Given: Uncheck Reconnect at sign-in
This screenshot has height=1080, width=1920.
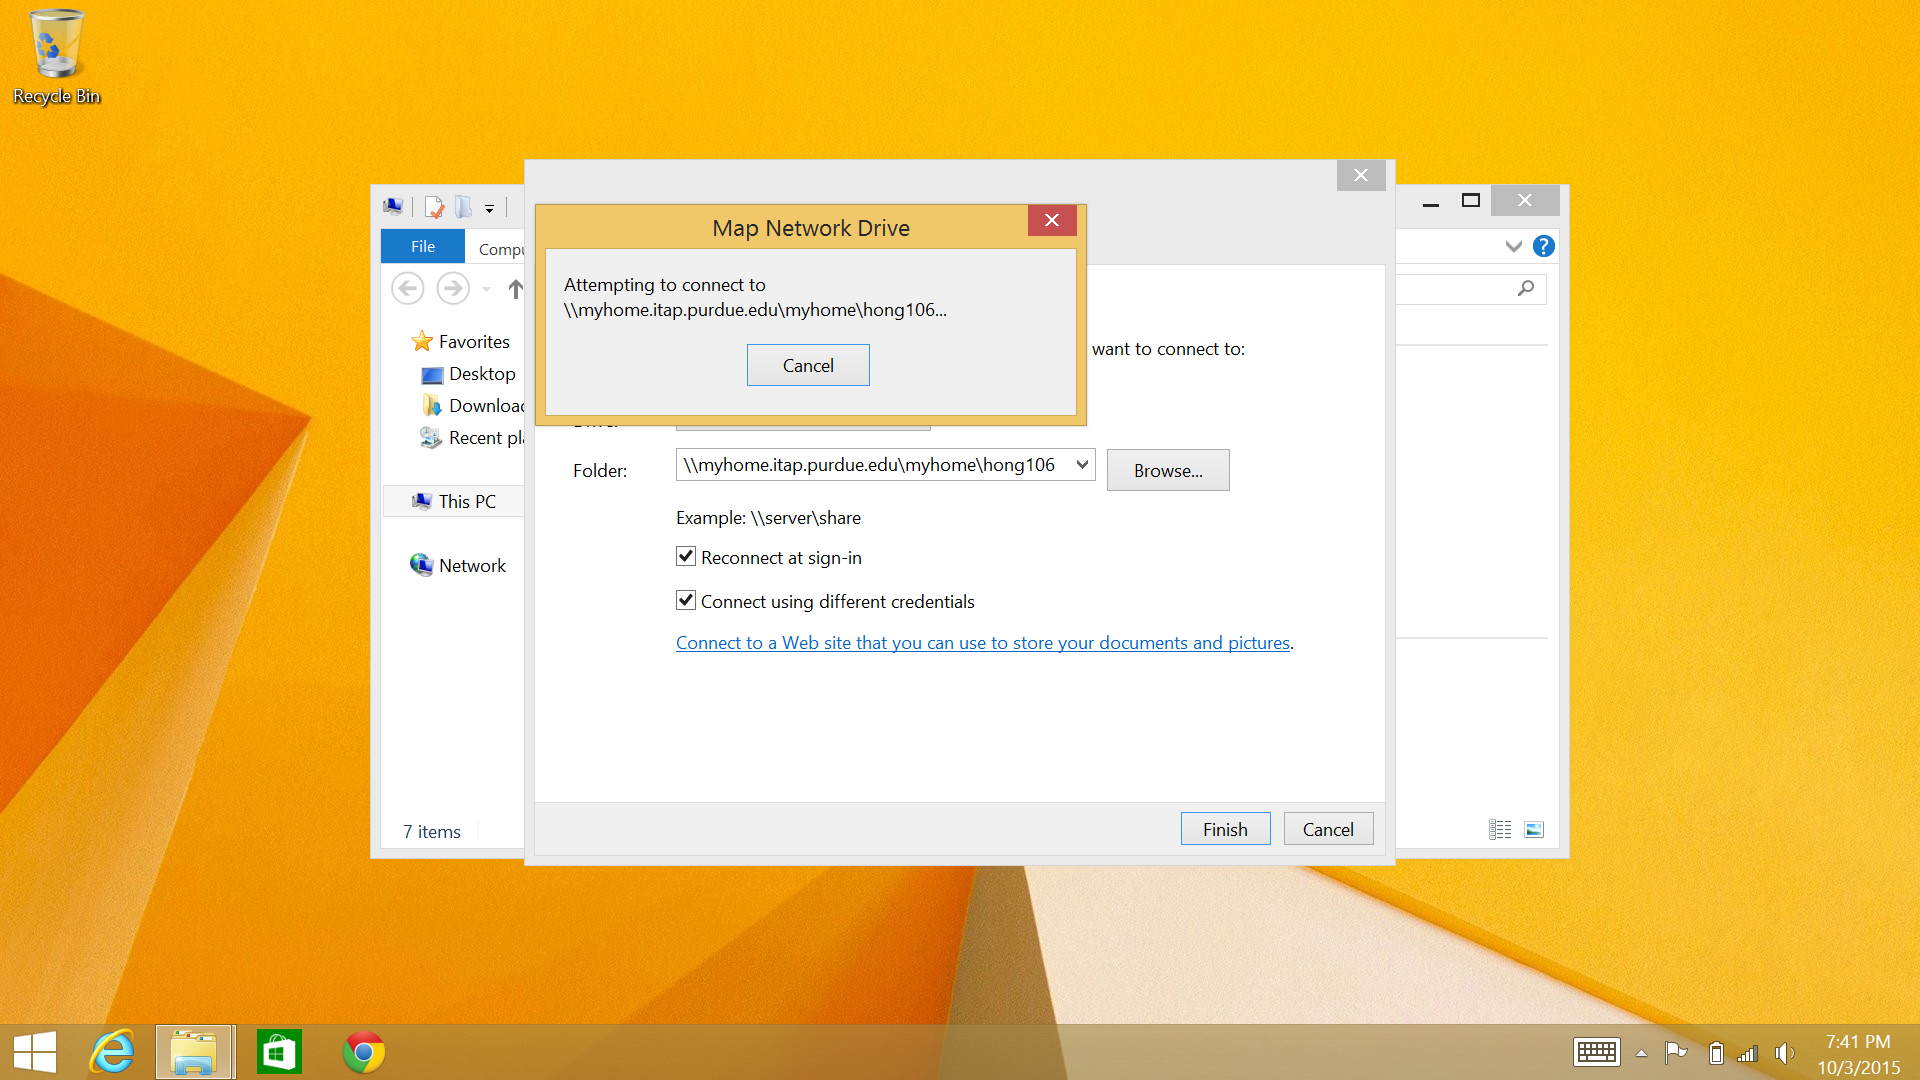Looking at the screenshot, I should coord(685,557).
